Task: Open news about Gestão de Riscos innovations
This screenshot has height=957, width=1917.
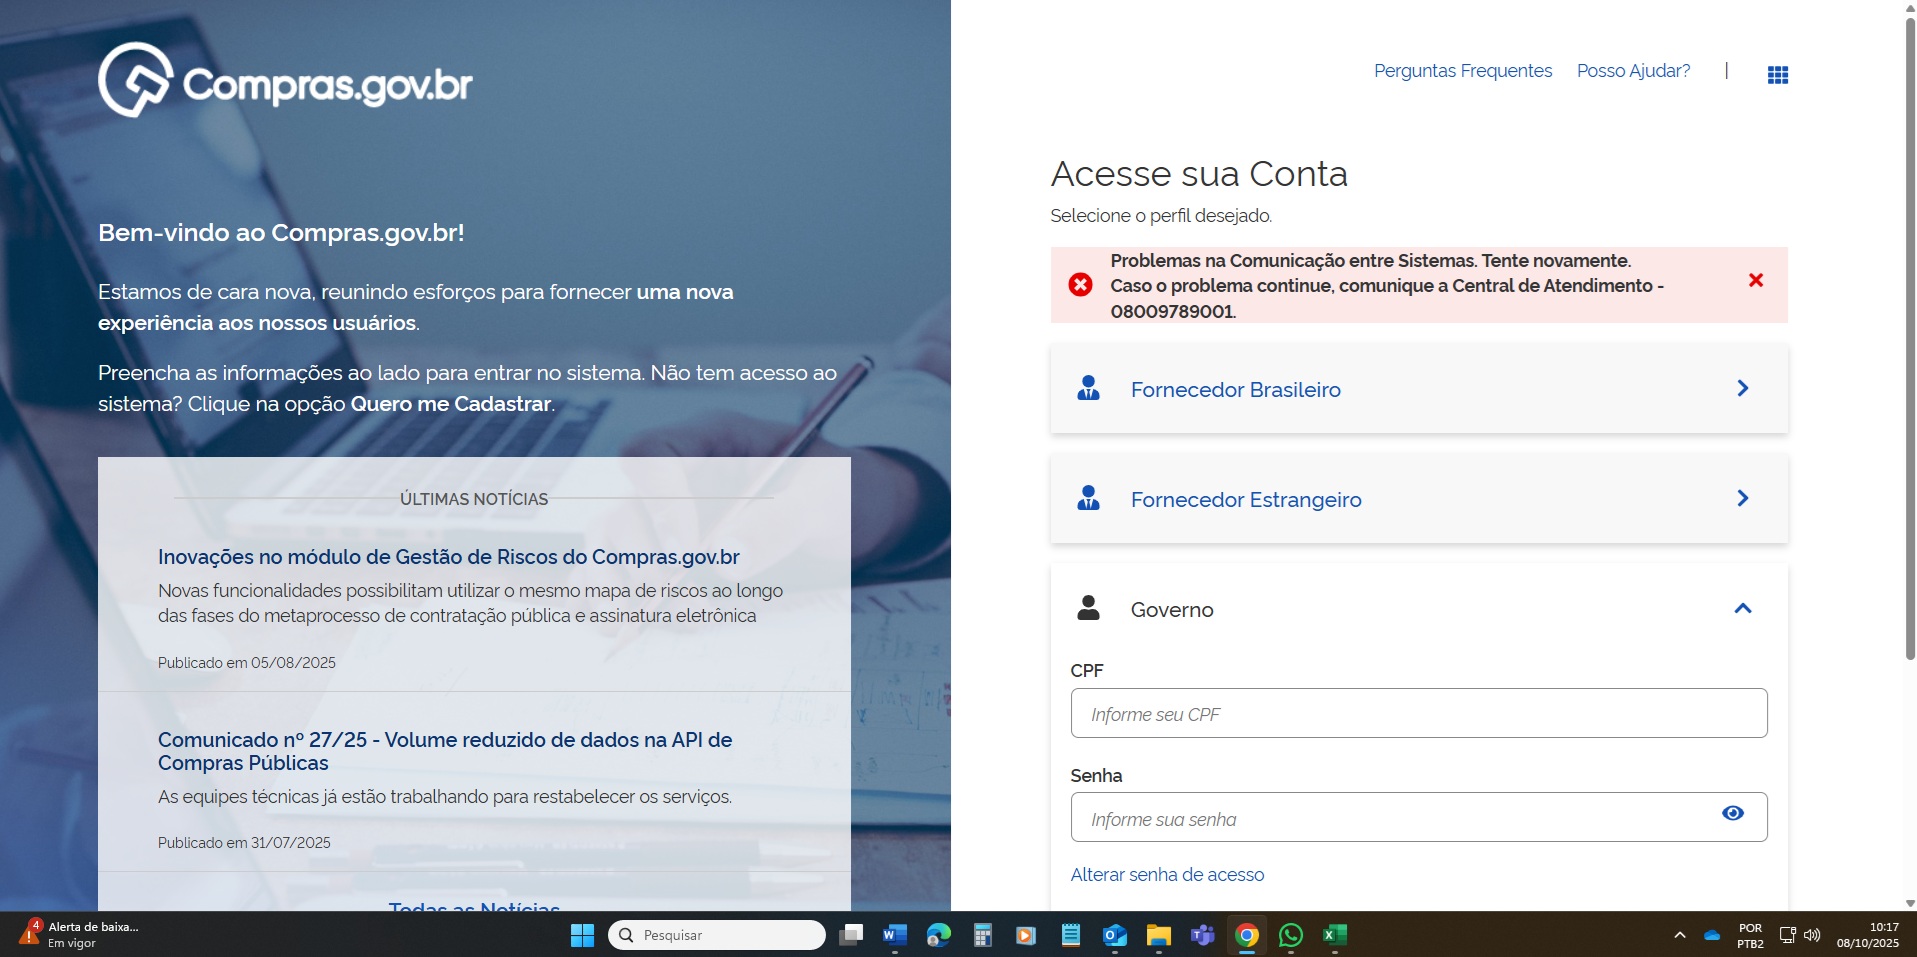Action: coord(449,557)
